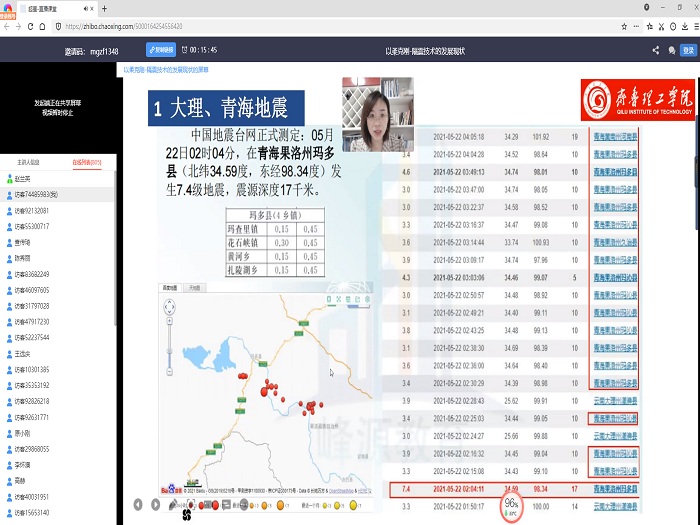The width and height of the screenshot is (700, 525).
Task: Go to previous slide arrow
Action: click(x=138, y=505)
